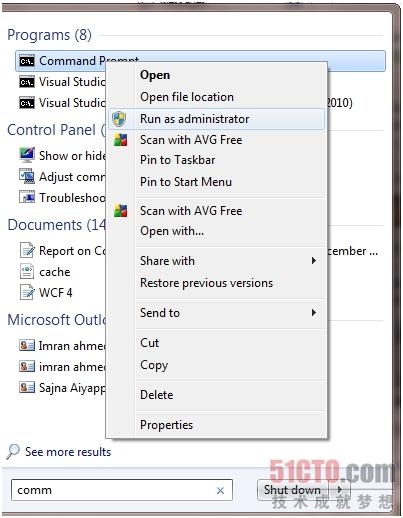Open the arrow next to Shut down

point(339,490)
